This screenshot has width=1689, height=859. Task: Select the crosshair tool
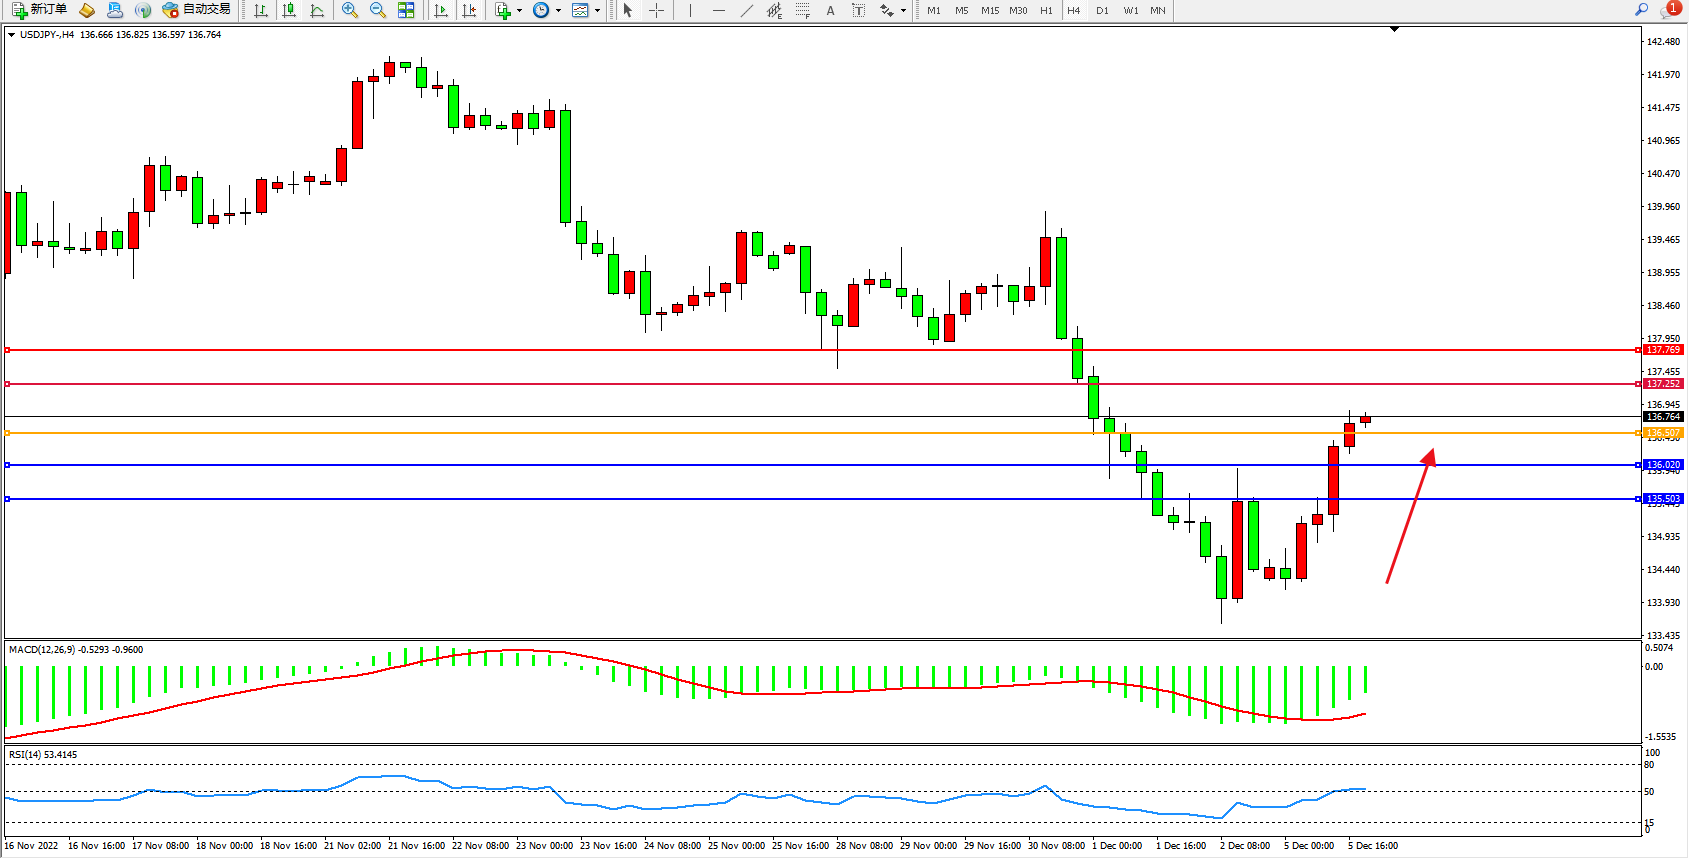pos(656,10)
